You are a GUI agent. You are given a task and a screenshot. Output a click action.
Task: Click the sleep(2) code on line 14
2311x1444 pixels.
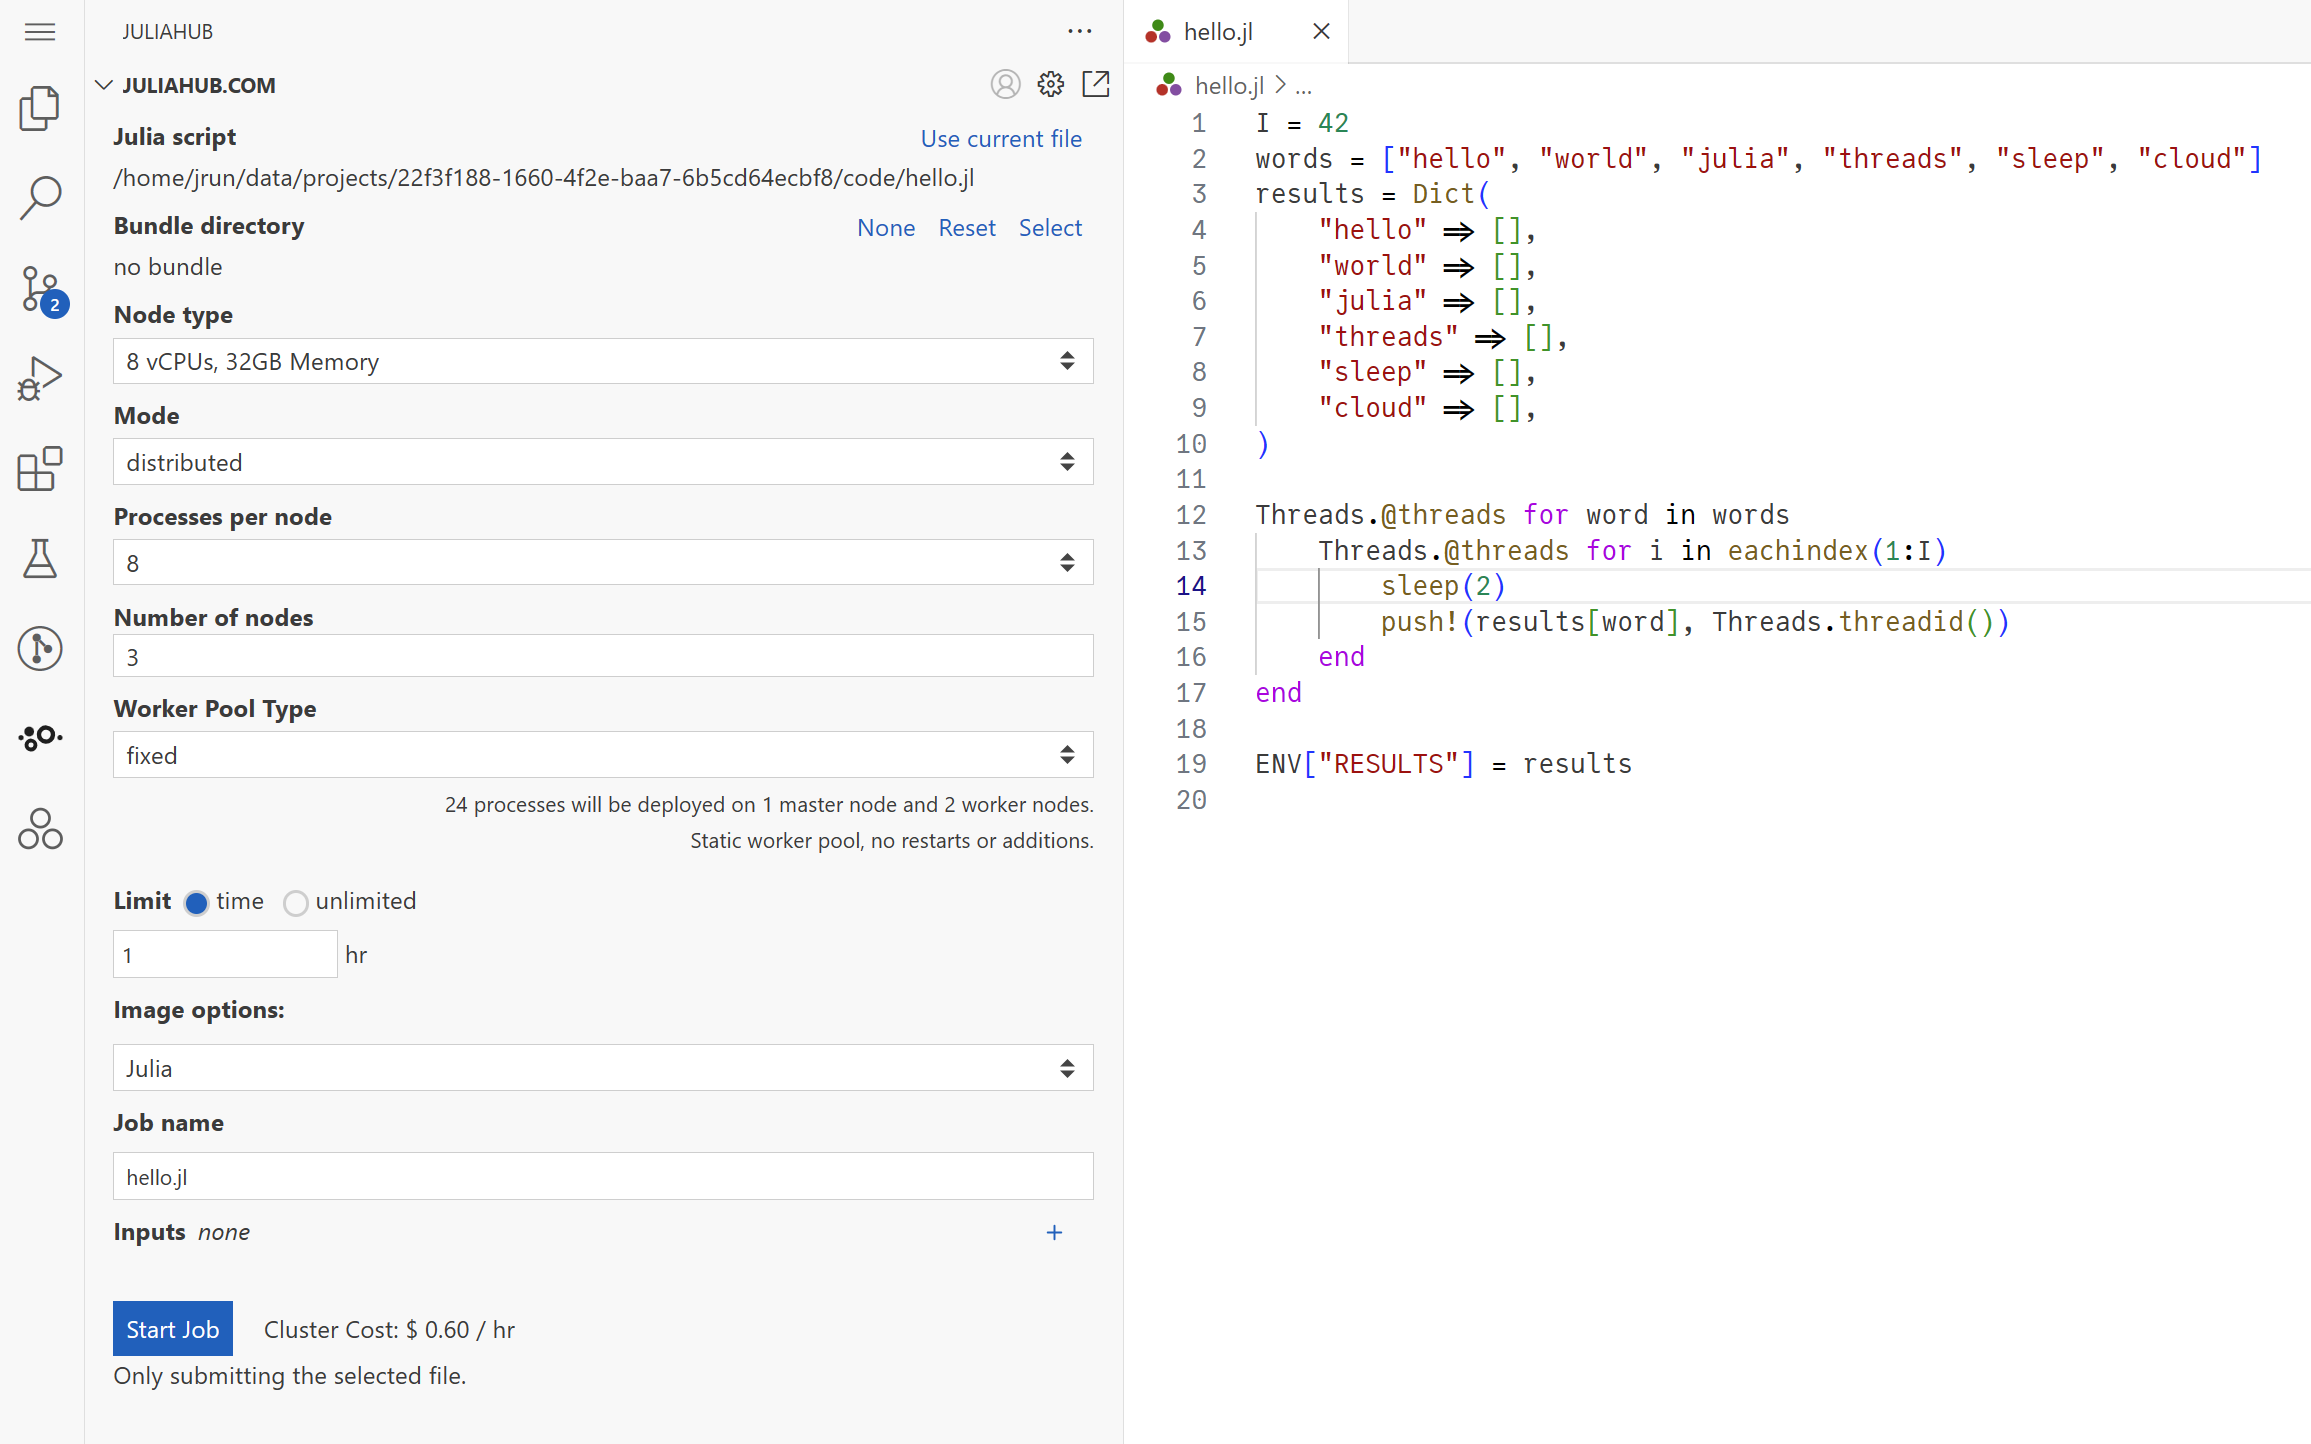[1443, 586]
